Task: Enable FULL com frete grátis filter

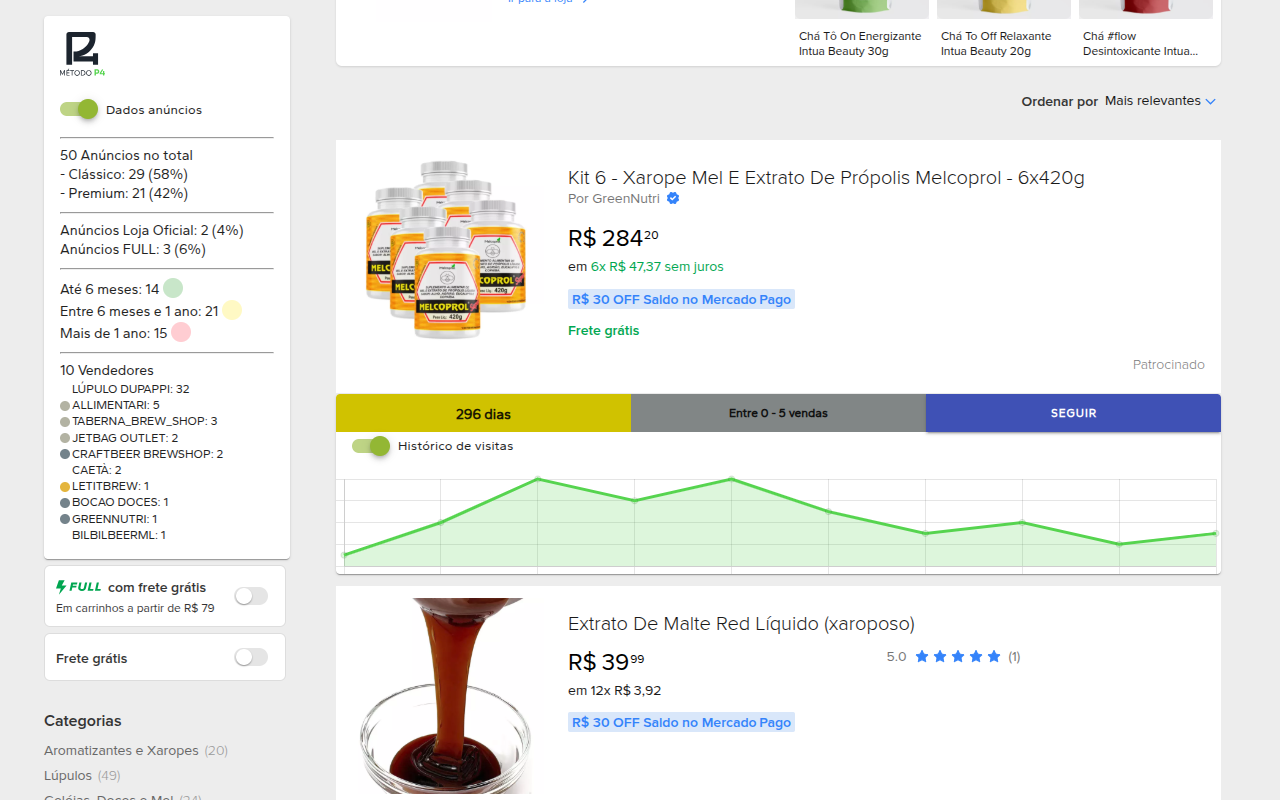Action: tap(251, 596)
